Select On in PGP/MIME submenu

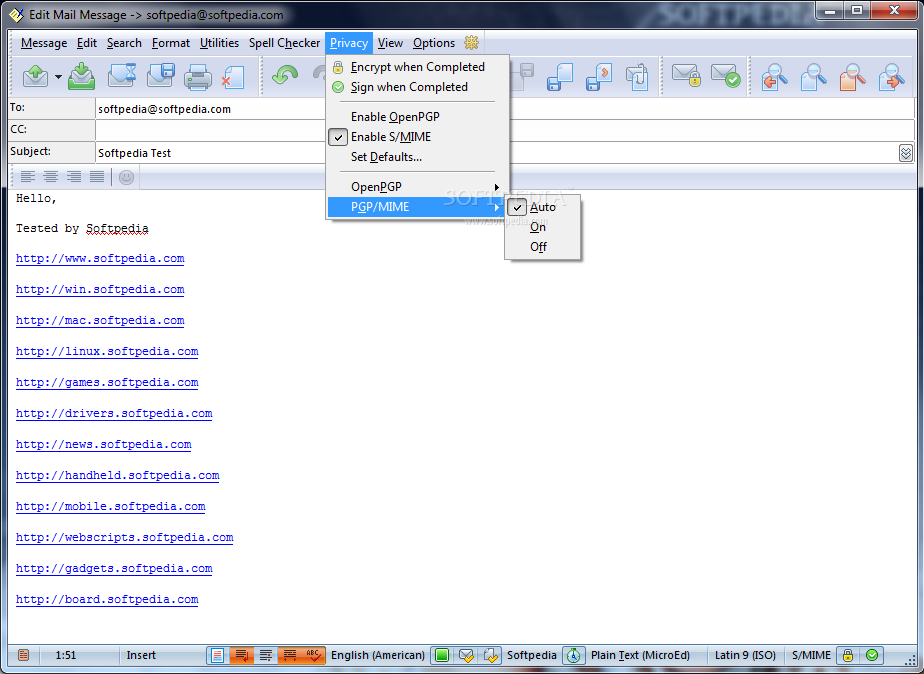coord(543,227)
